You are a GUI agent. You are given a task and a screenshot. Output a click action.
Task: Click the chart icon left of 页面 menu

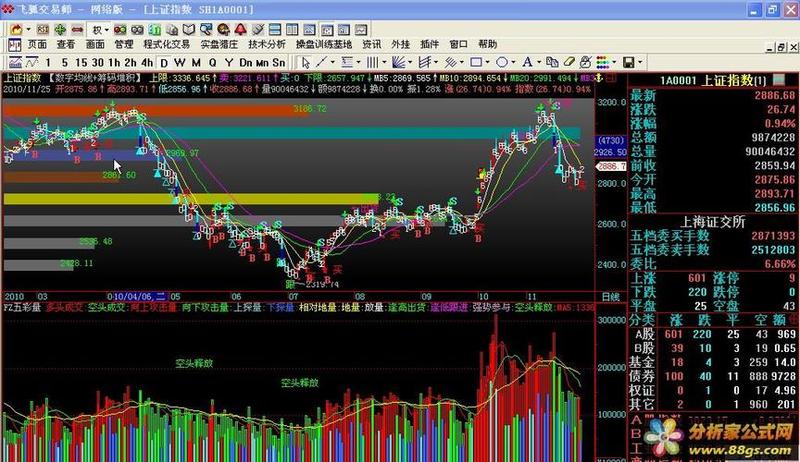(14, 45)
